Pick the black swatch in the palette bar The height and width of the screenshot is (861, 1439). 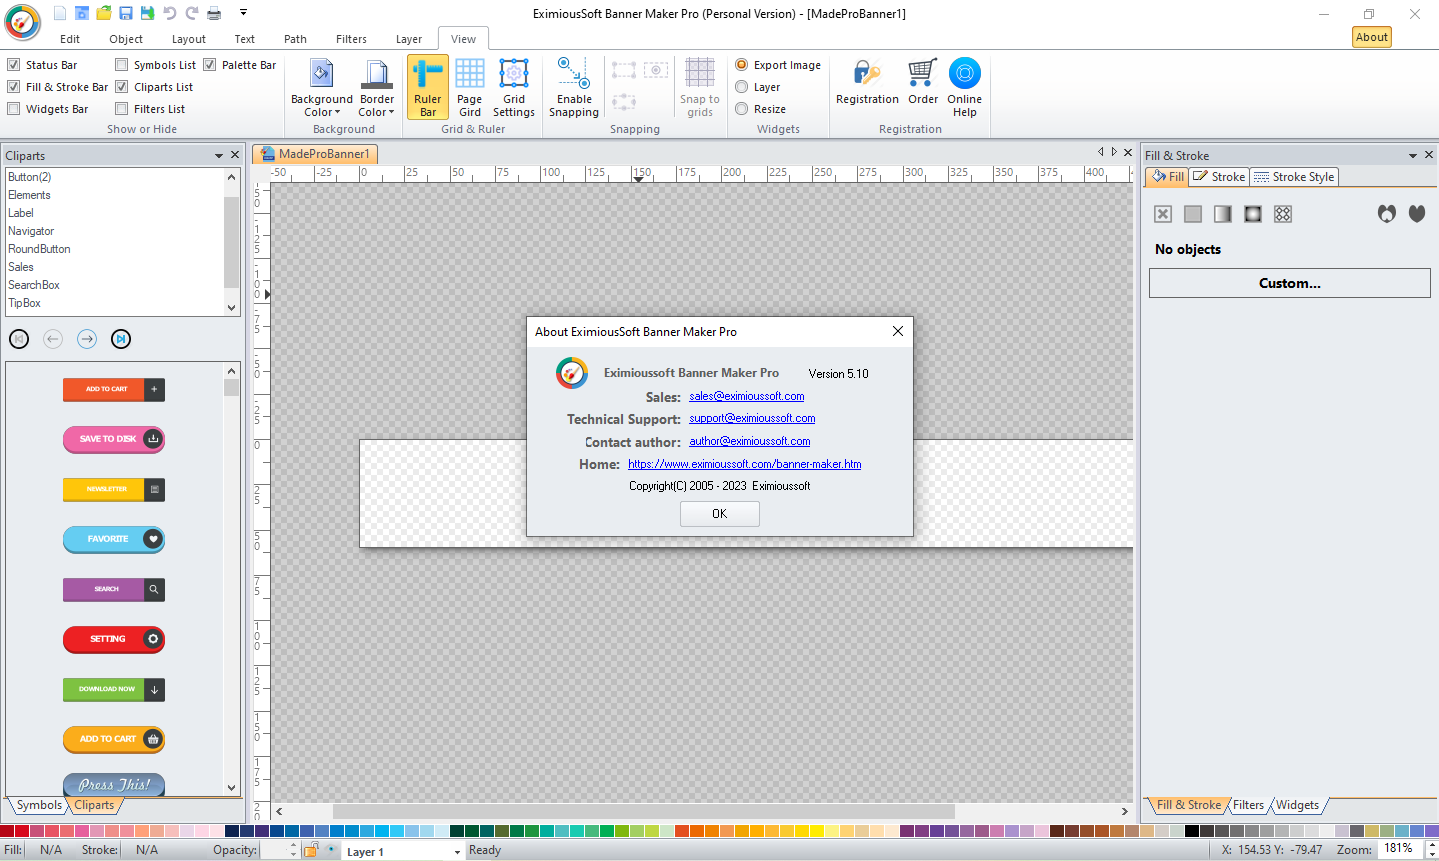[x=1192, y=831]
